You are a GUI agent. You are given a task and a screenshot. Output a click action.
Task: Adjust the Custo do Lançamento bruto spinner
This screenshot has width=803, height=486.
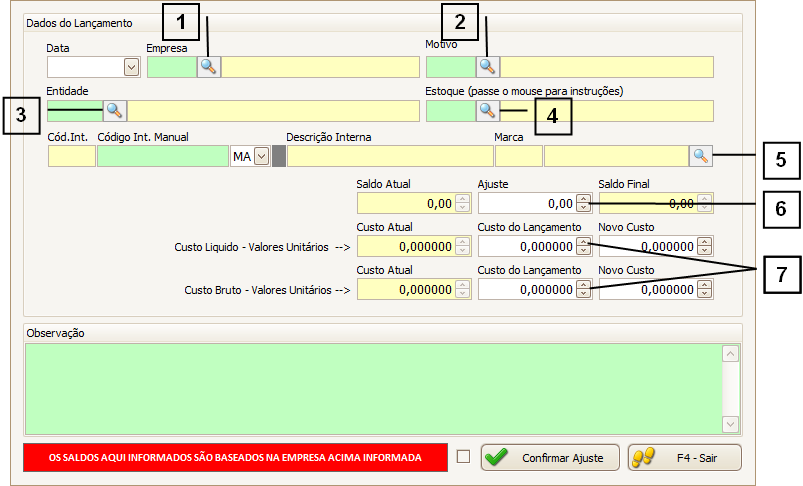[583, 289]
